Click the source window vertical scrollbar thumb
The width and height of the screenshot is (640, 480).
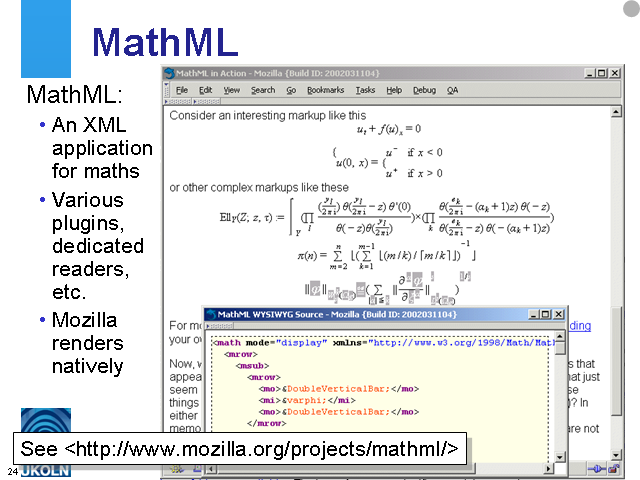(560, 348)
